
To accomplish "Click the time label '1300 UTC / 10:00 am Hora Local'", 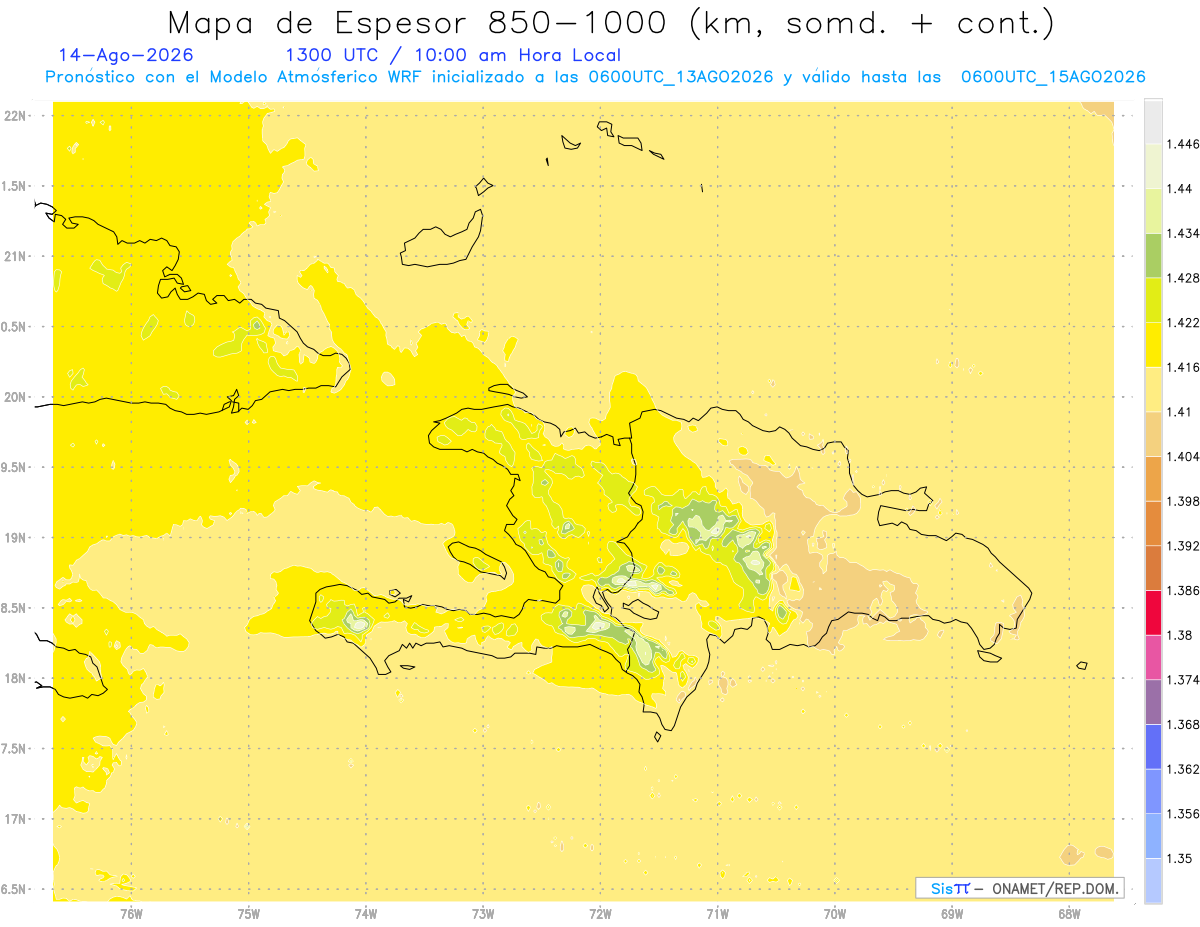I will pyautogui.click(x=453, y=56).
